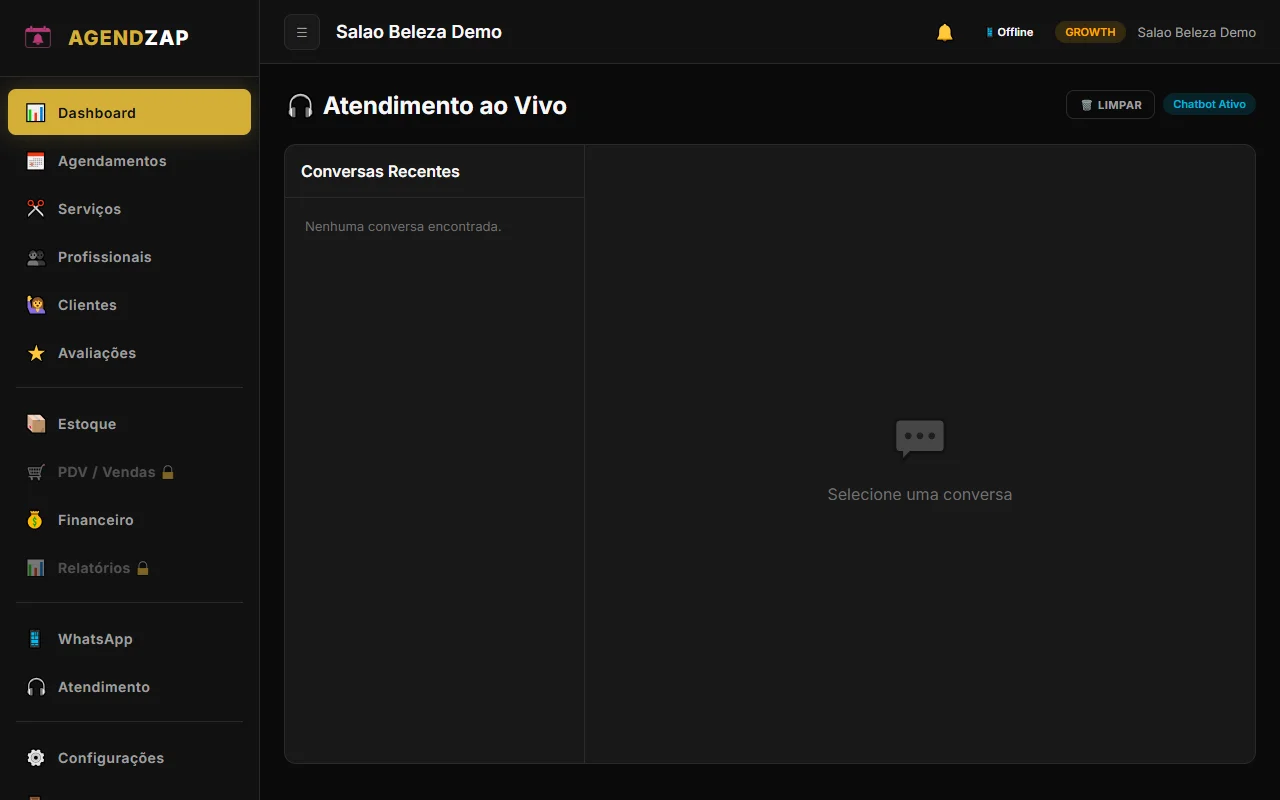Viewport: 1280px width, 800px height.
Task: Toggle the hamburger sidebar menu button
Action: 302,32
